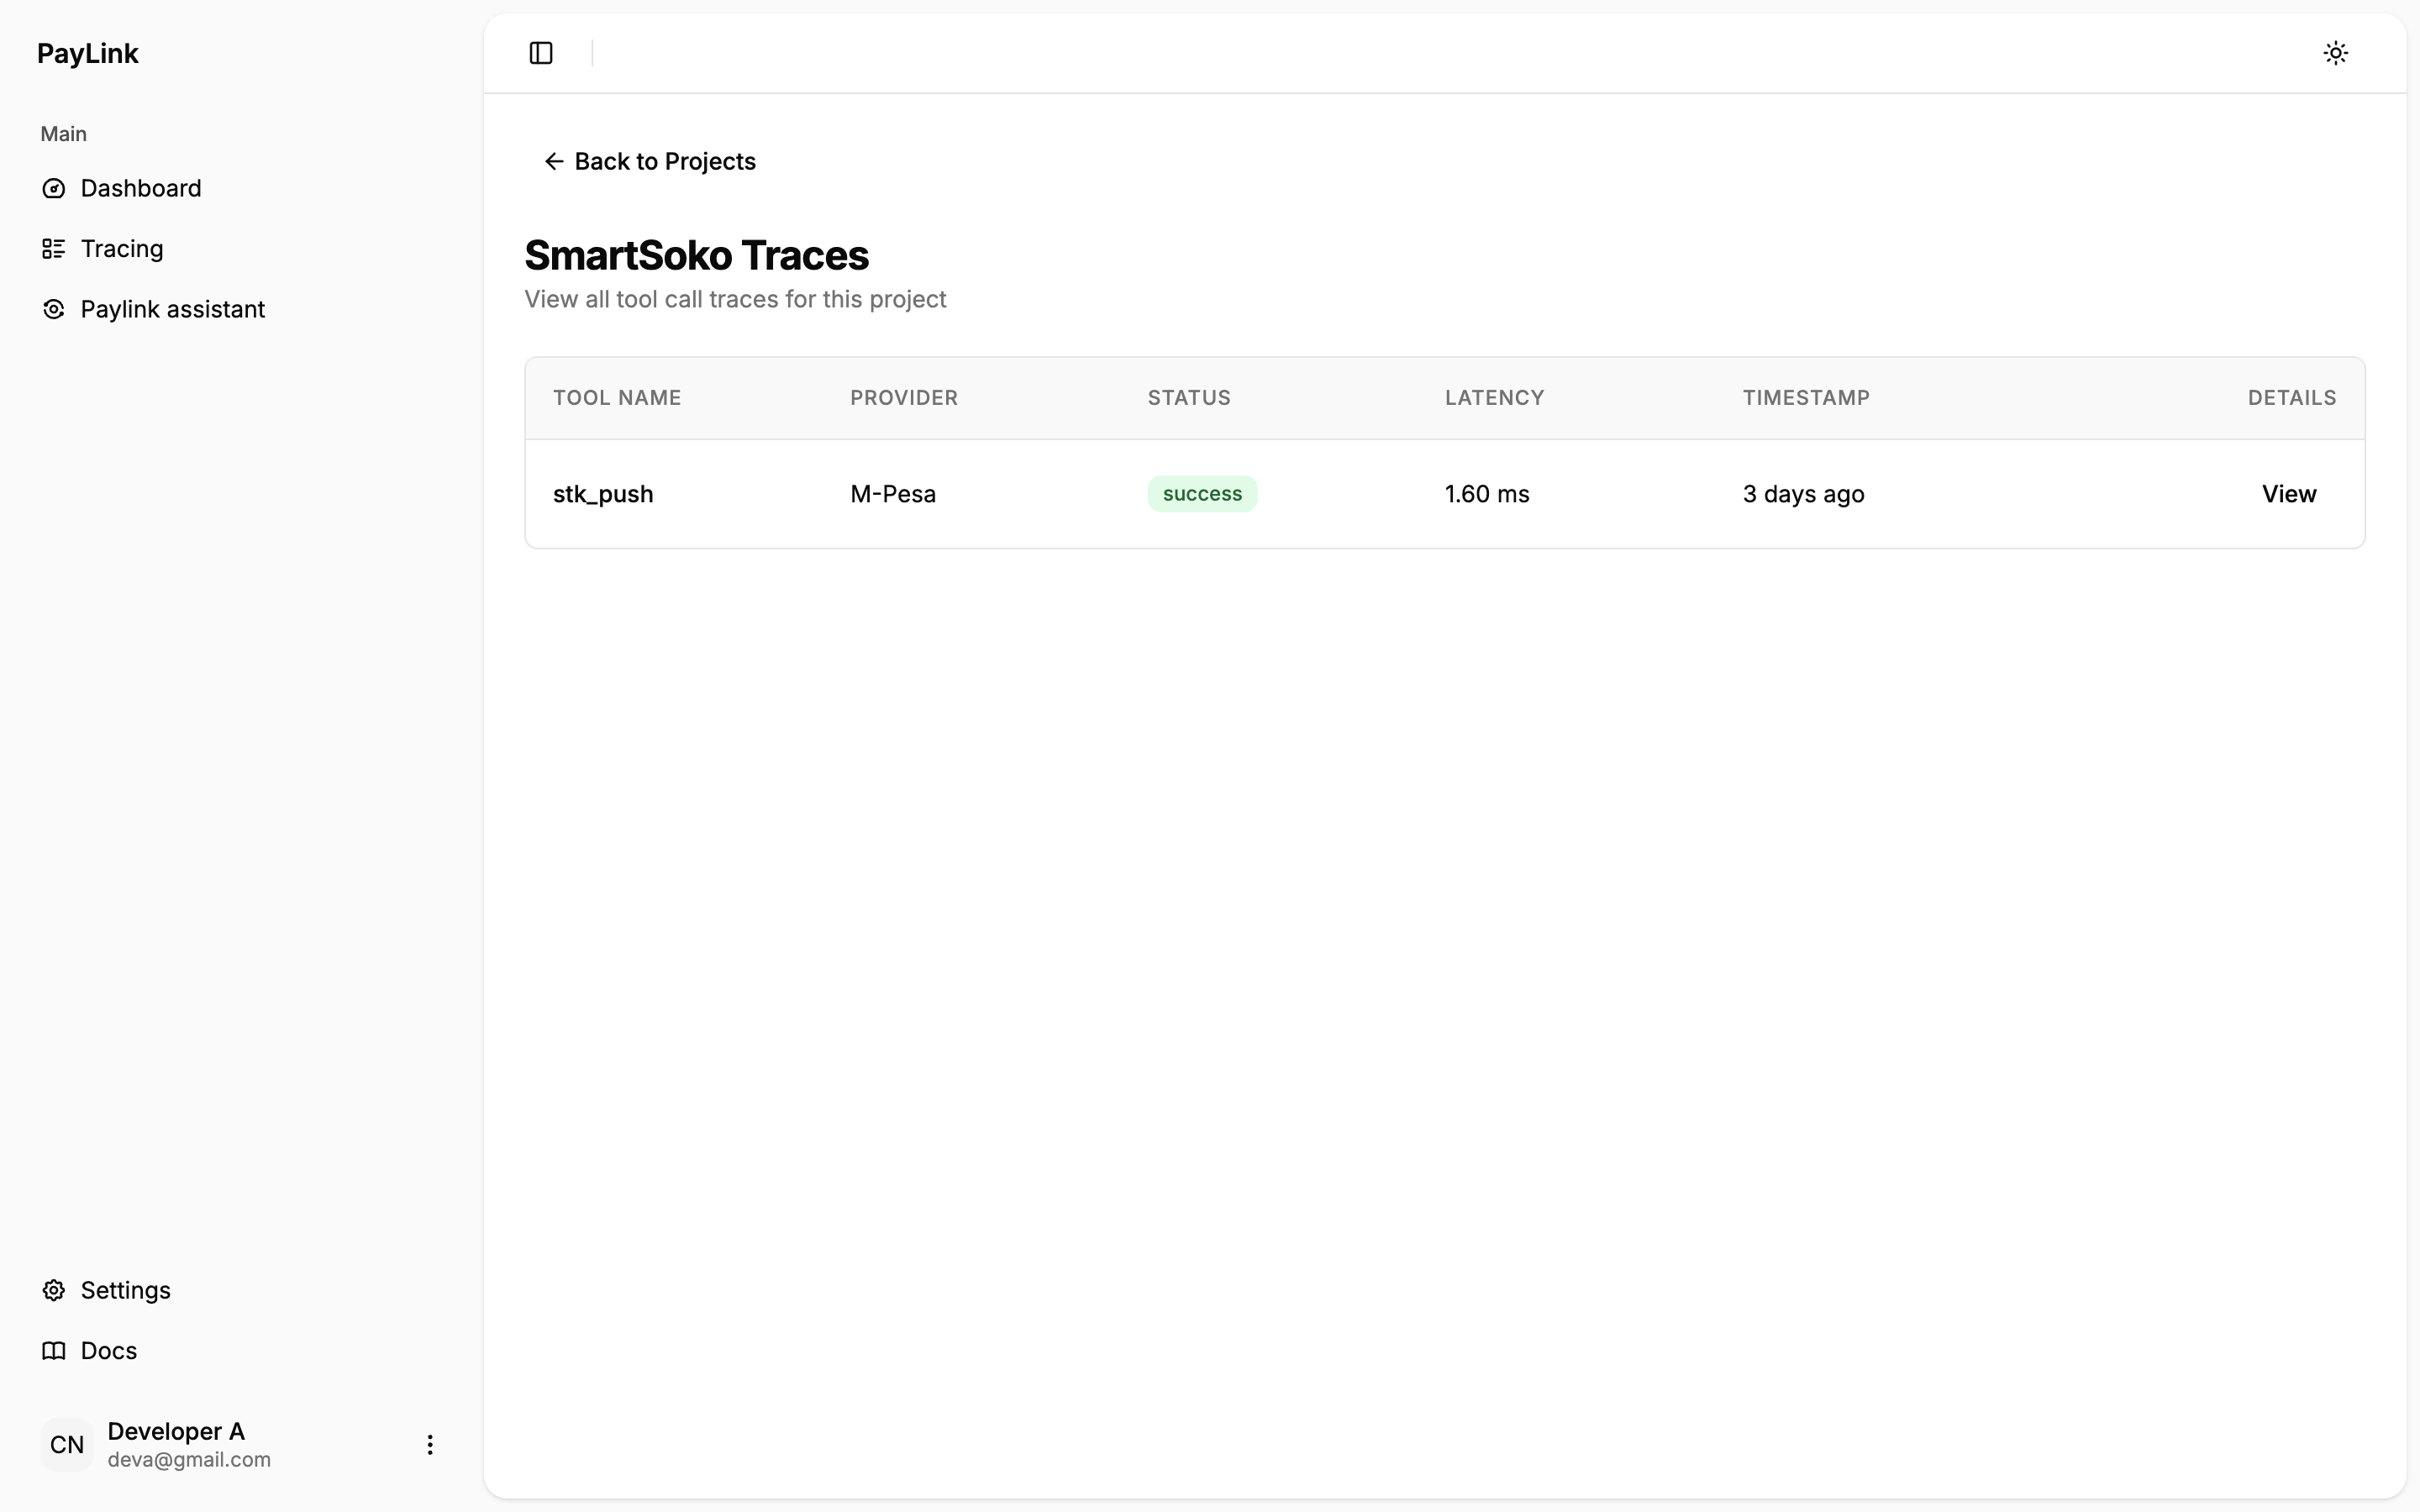2420x1512 pixels.
Task: Click the Paylink assistant icon
Action: pos(54,310)
